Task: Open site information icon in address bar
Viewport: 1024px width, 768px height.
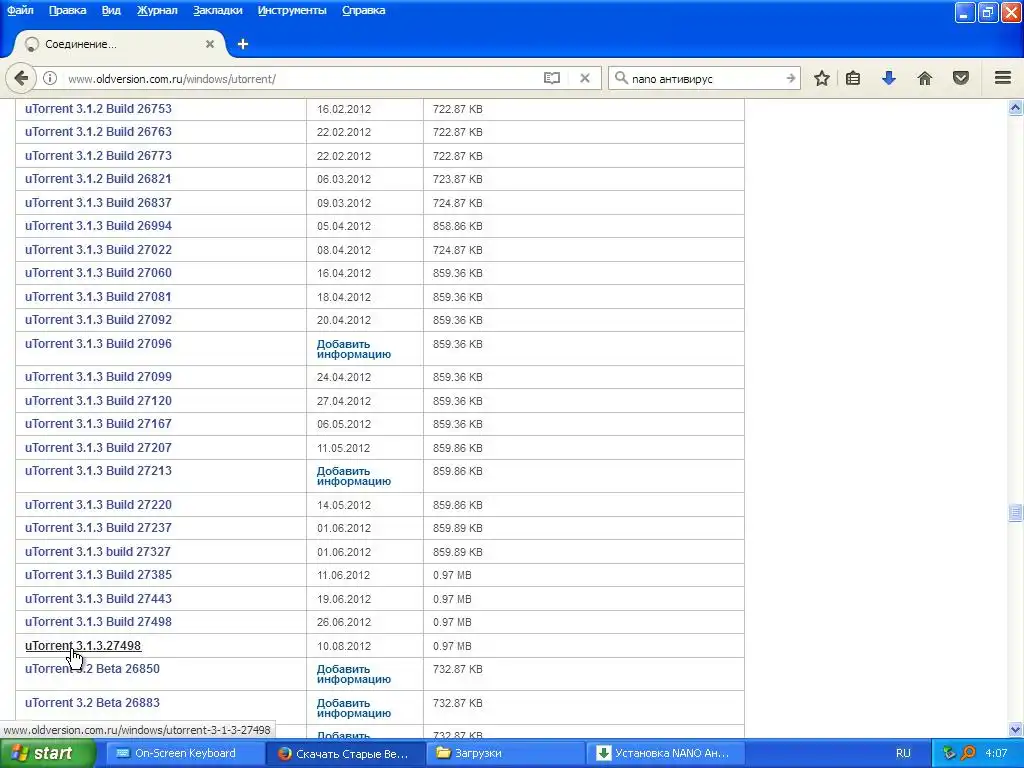Action: tap(50, 78)
